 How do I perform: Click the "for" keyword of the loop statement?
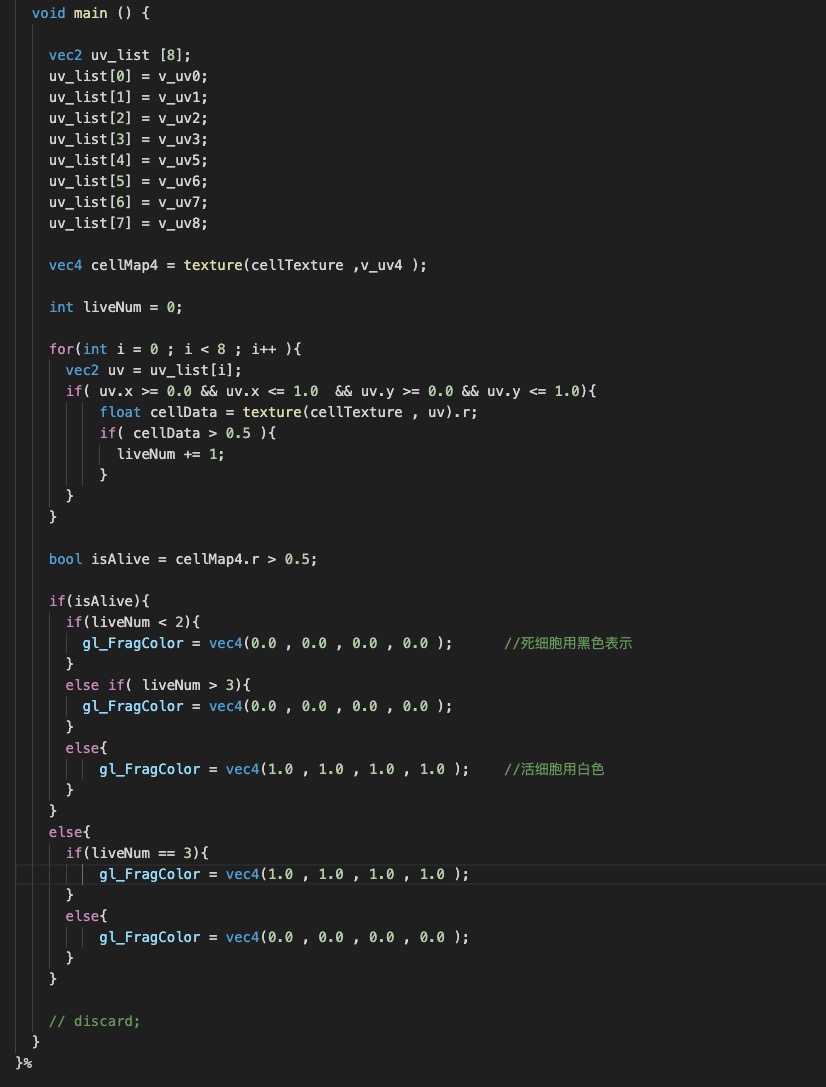[60, 349]
